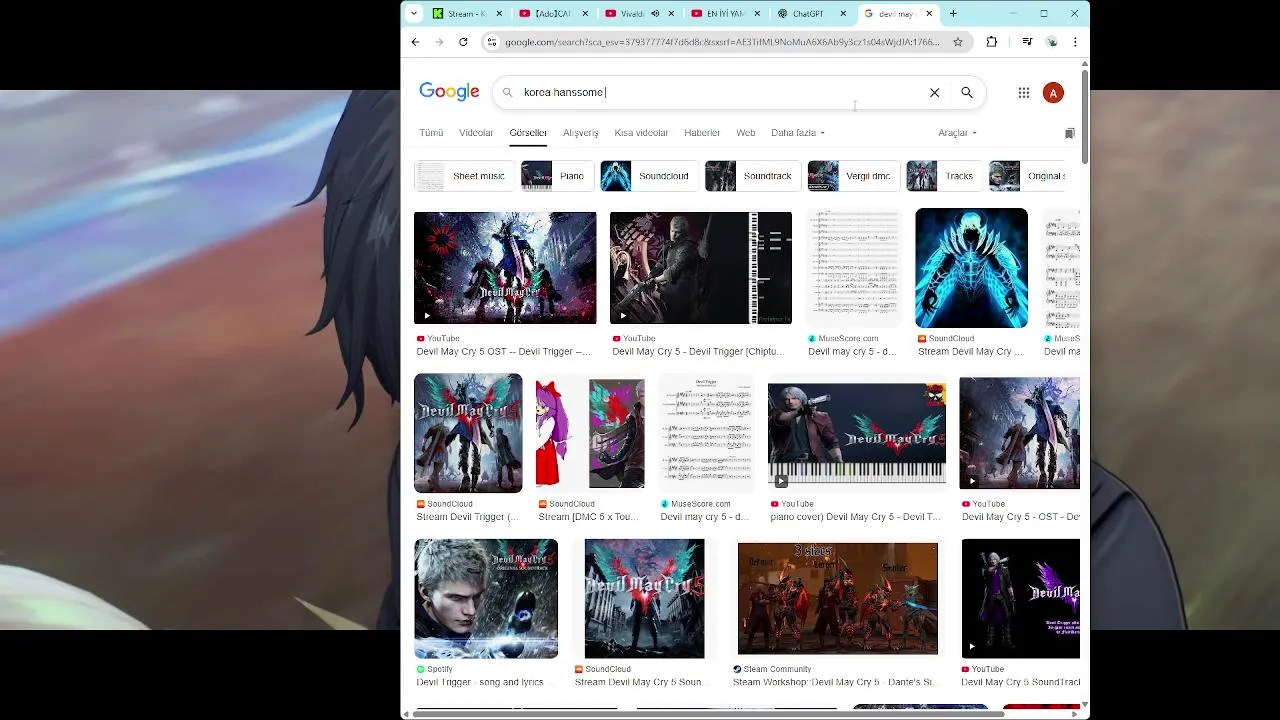Switch to the EN İYİ YouTube tab
The image size is (1280, 720).
point(724,14)
